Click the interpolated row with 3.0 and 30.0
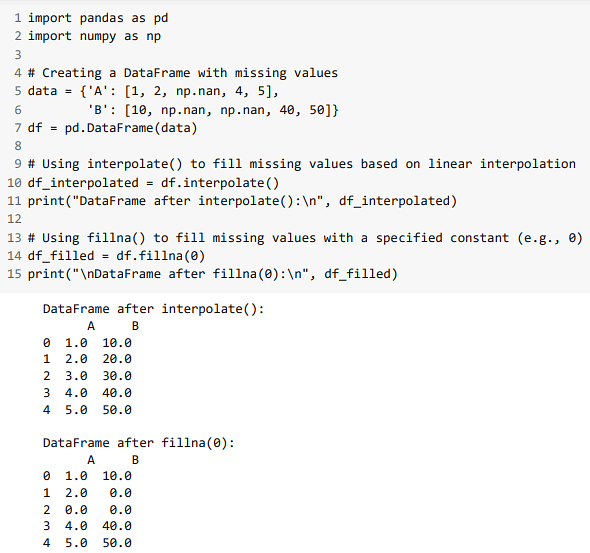 87,376
